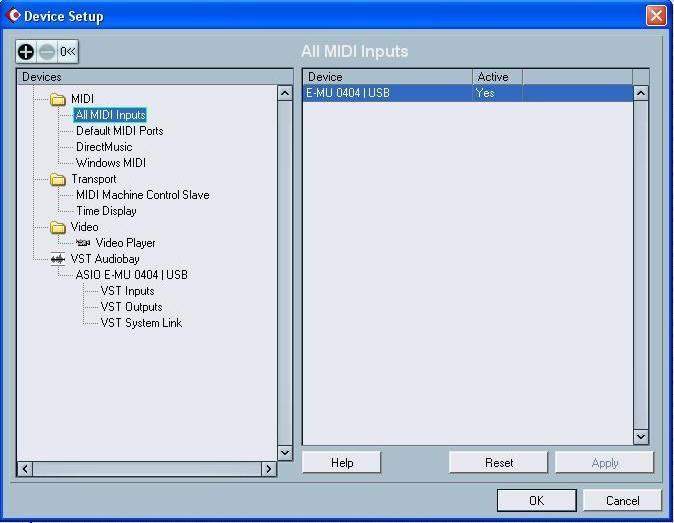
Task: Open VST System Link
Action: tap(141, 323)
